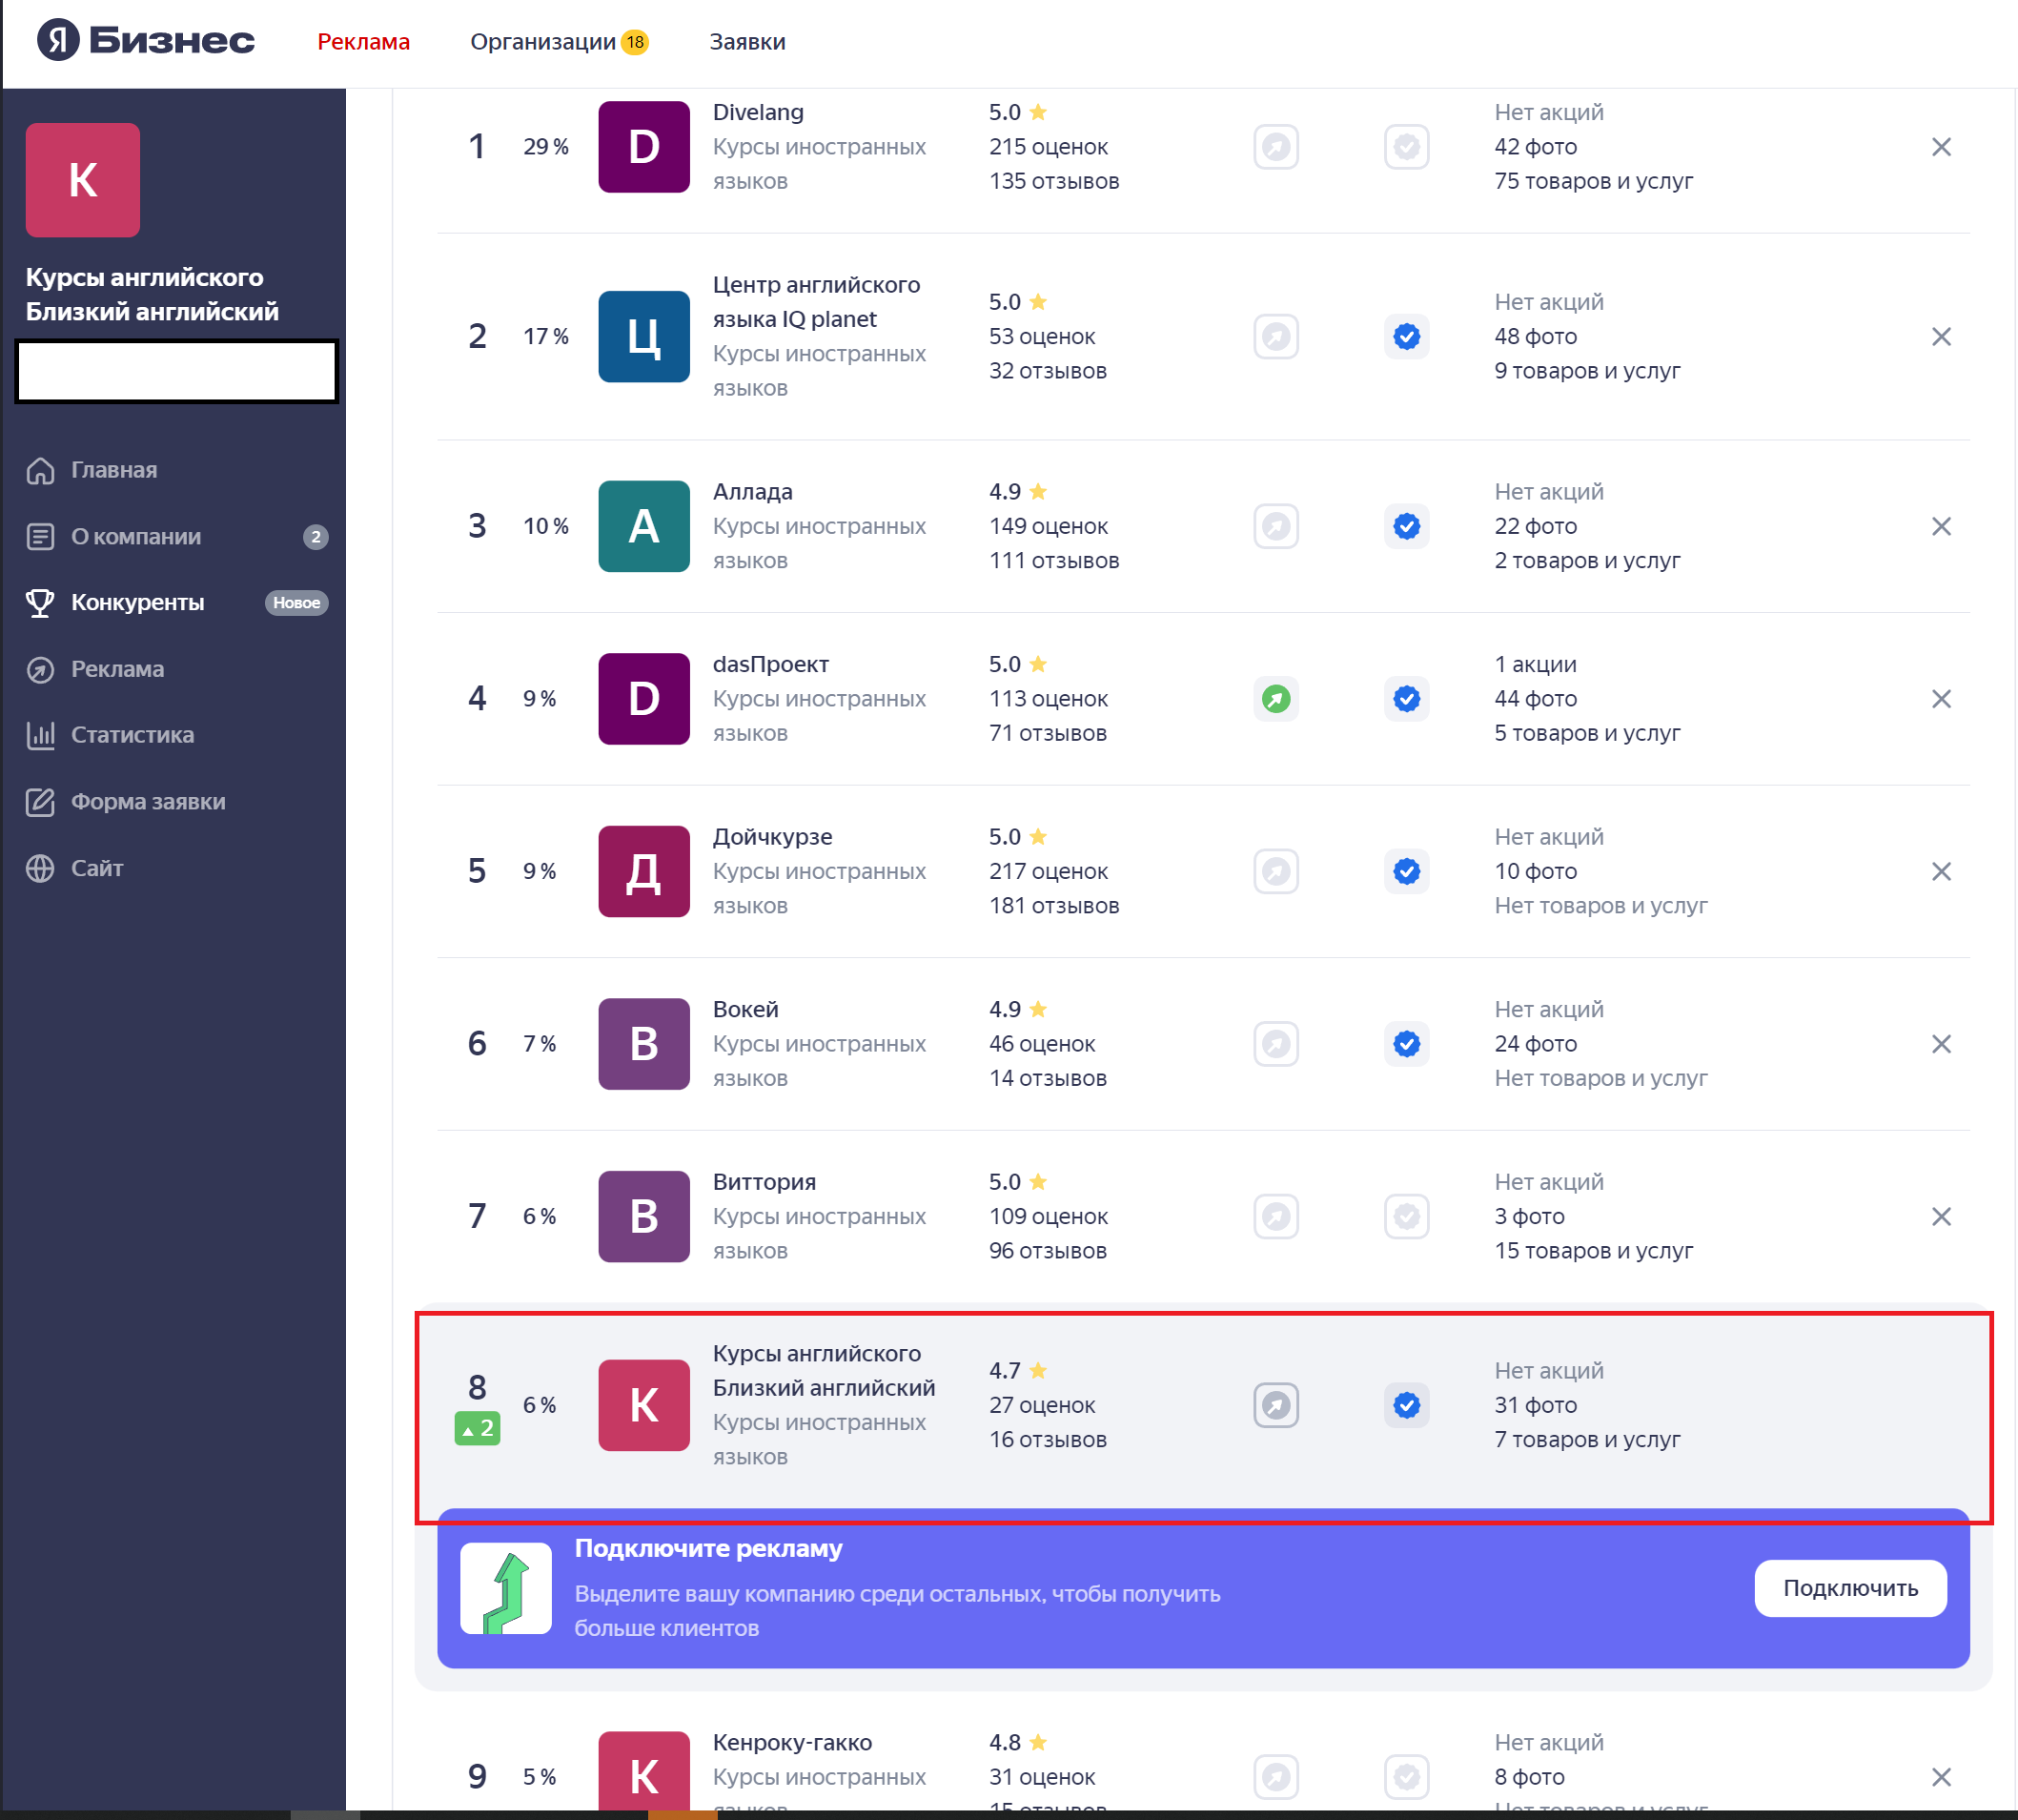This screenshot has height=1820, width=2018.
Task: Open the О компании sidebar item
Action: click(136, 537)
